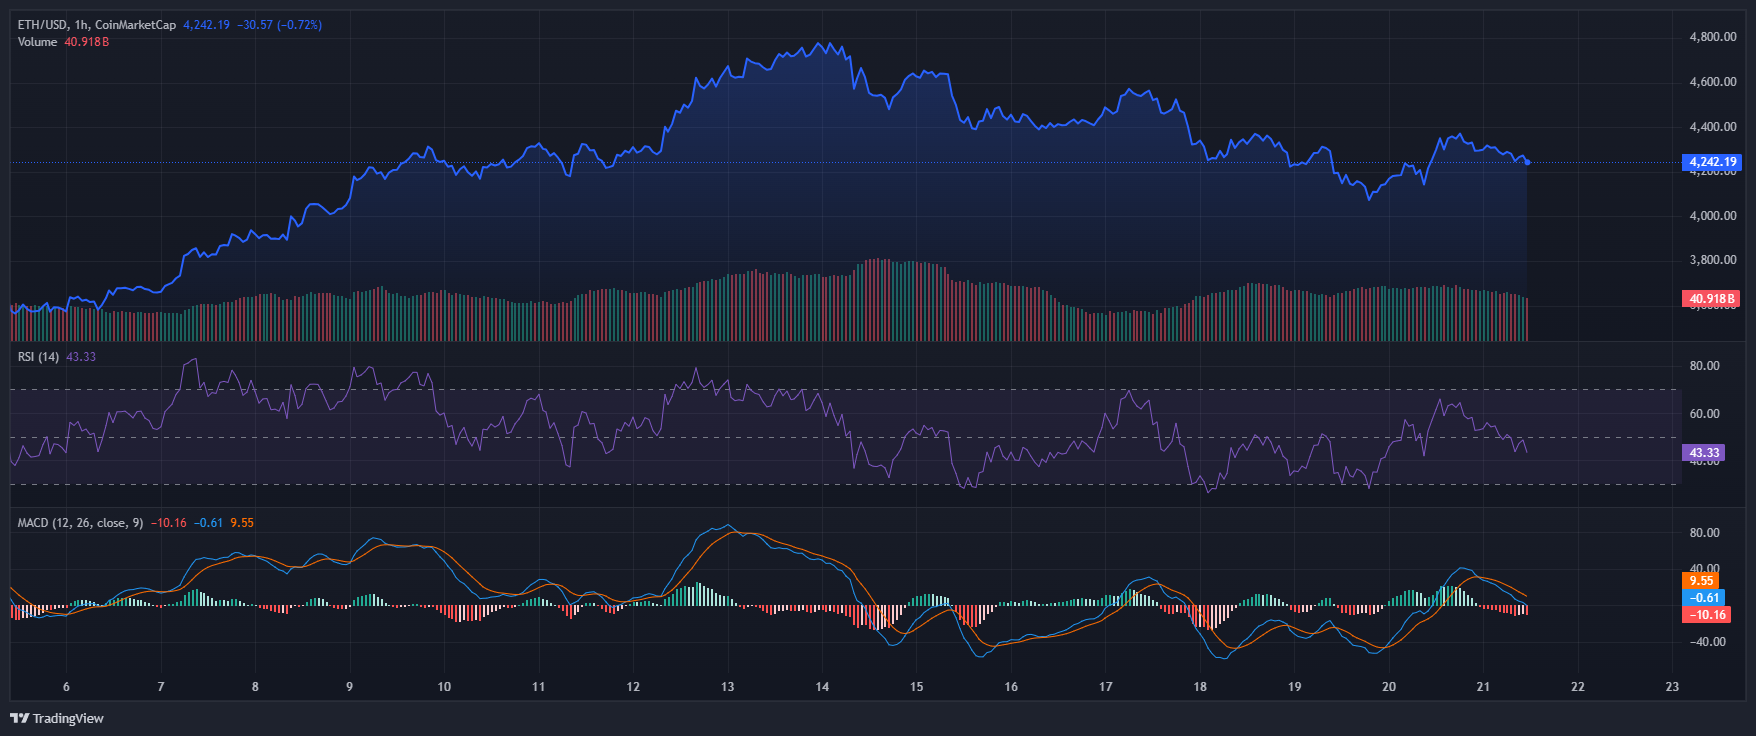Click the 3,800.00 price axis label
The width and height of the screenshot is (1756, 736).
(x=1712, y=260)
